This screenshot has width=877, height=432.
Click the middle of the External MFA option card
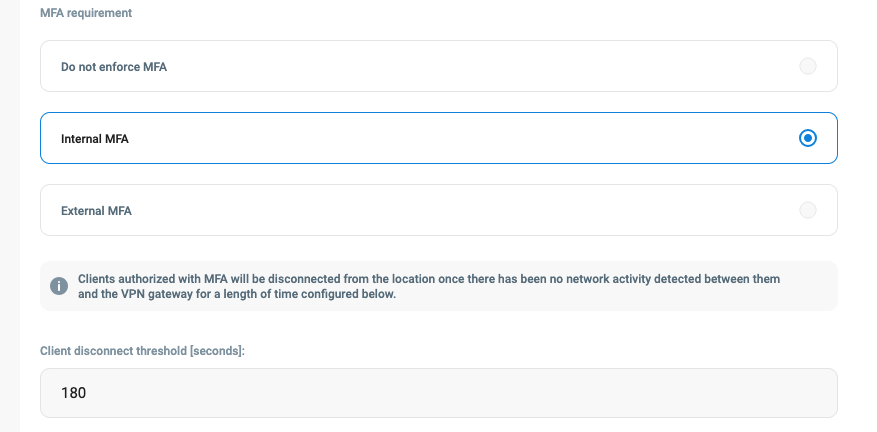(438, 210)
